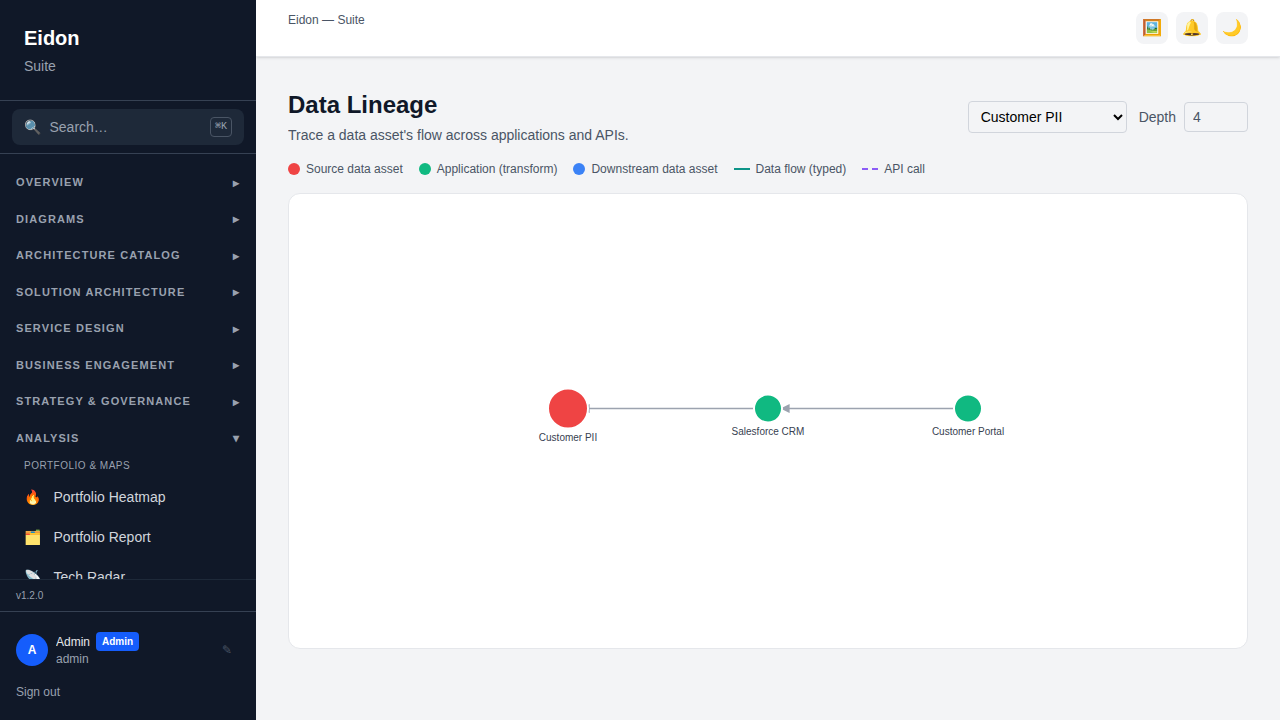Screen dimensions: 1280x720
Task: Click the Eidon brand title
Action: click(x=52, y=38)
